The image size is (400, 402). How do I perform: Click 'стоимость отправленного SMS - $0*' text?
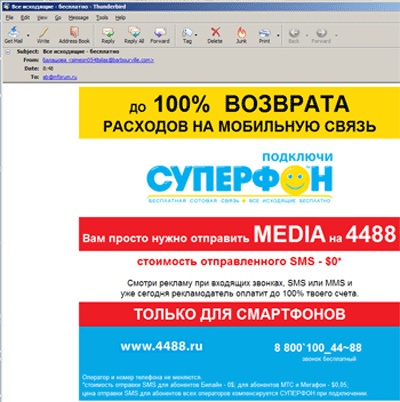239,262
